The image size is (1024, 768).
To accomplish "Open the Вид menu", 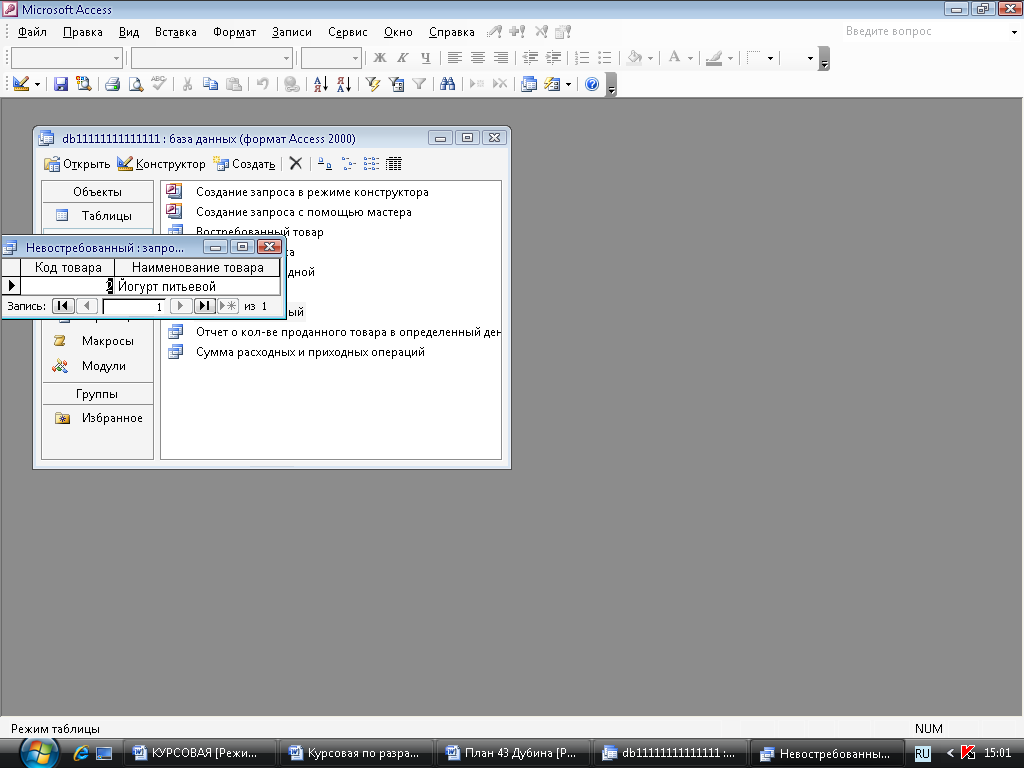I will (129, 31).
